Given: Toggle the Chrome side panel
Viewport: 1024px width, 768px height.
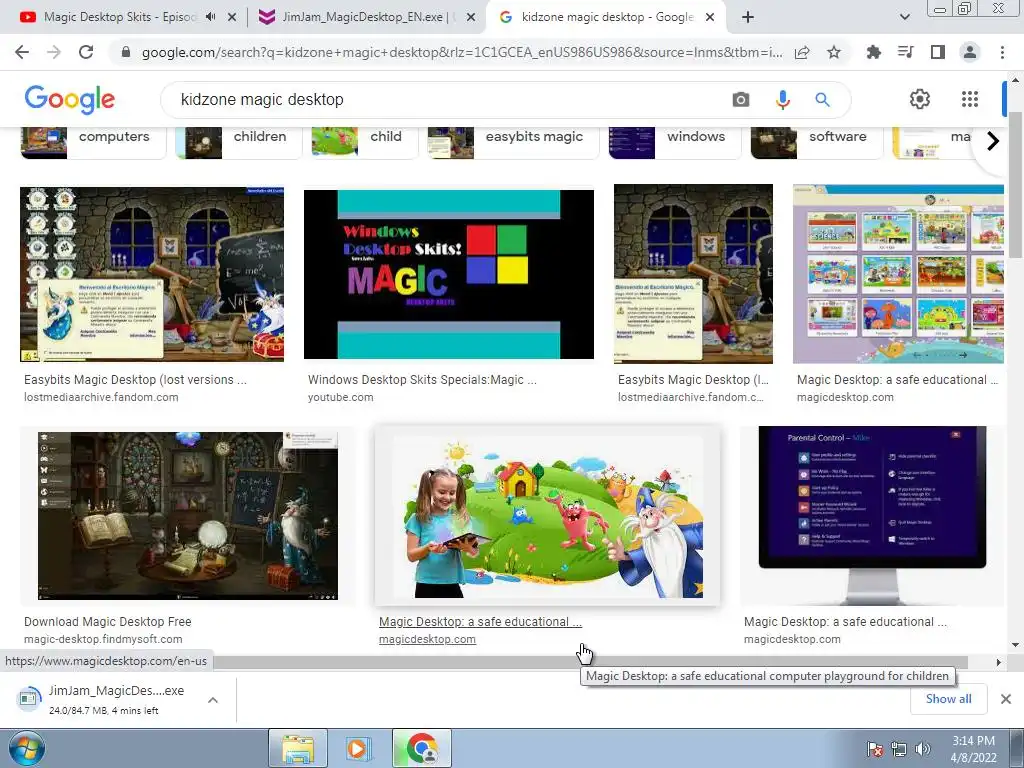Looking at the screenshot, I should (938, 52).
